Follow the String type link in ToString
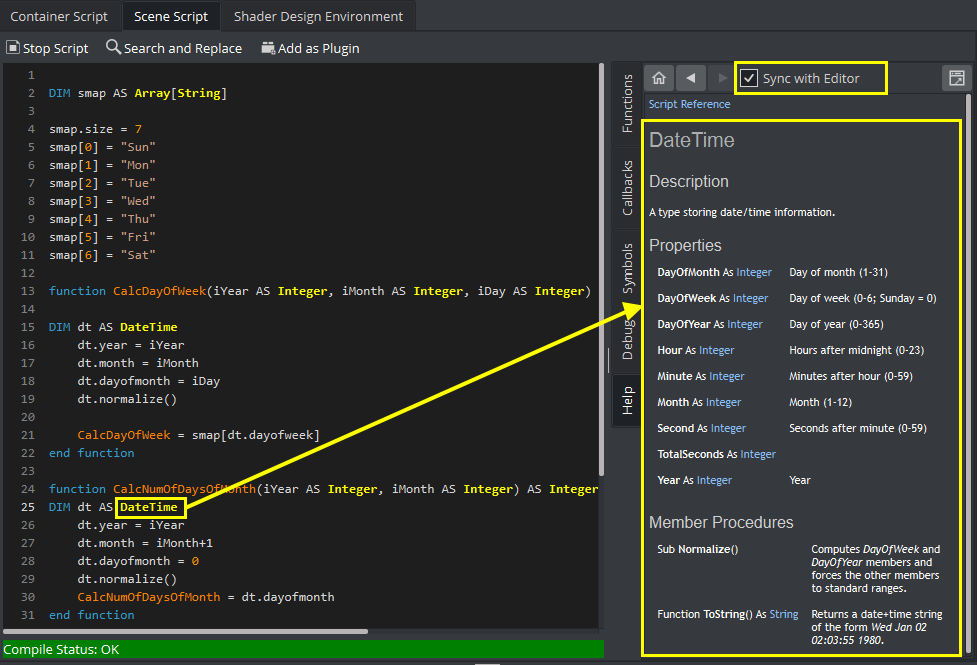The width and height of the screenshot is (977, 665). point(783,614)
